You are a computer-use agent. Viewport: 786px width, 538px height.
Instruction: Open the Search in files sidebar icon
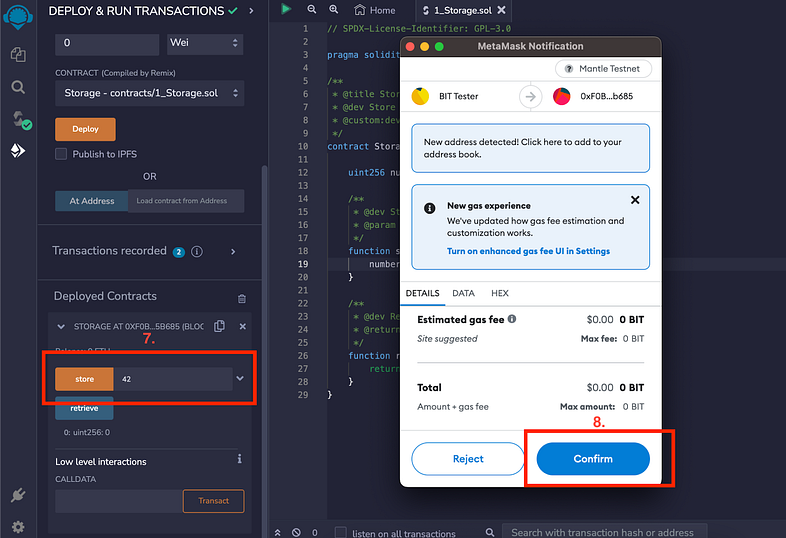point(18,87)
